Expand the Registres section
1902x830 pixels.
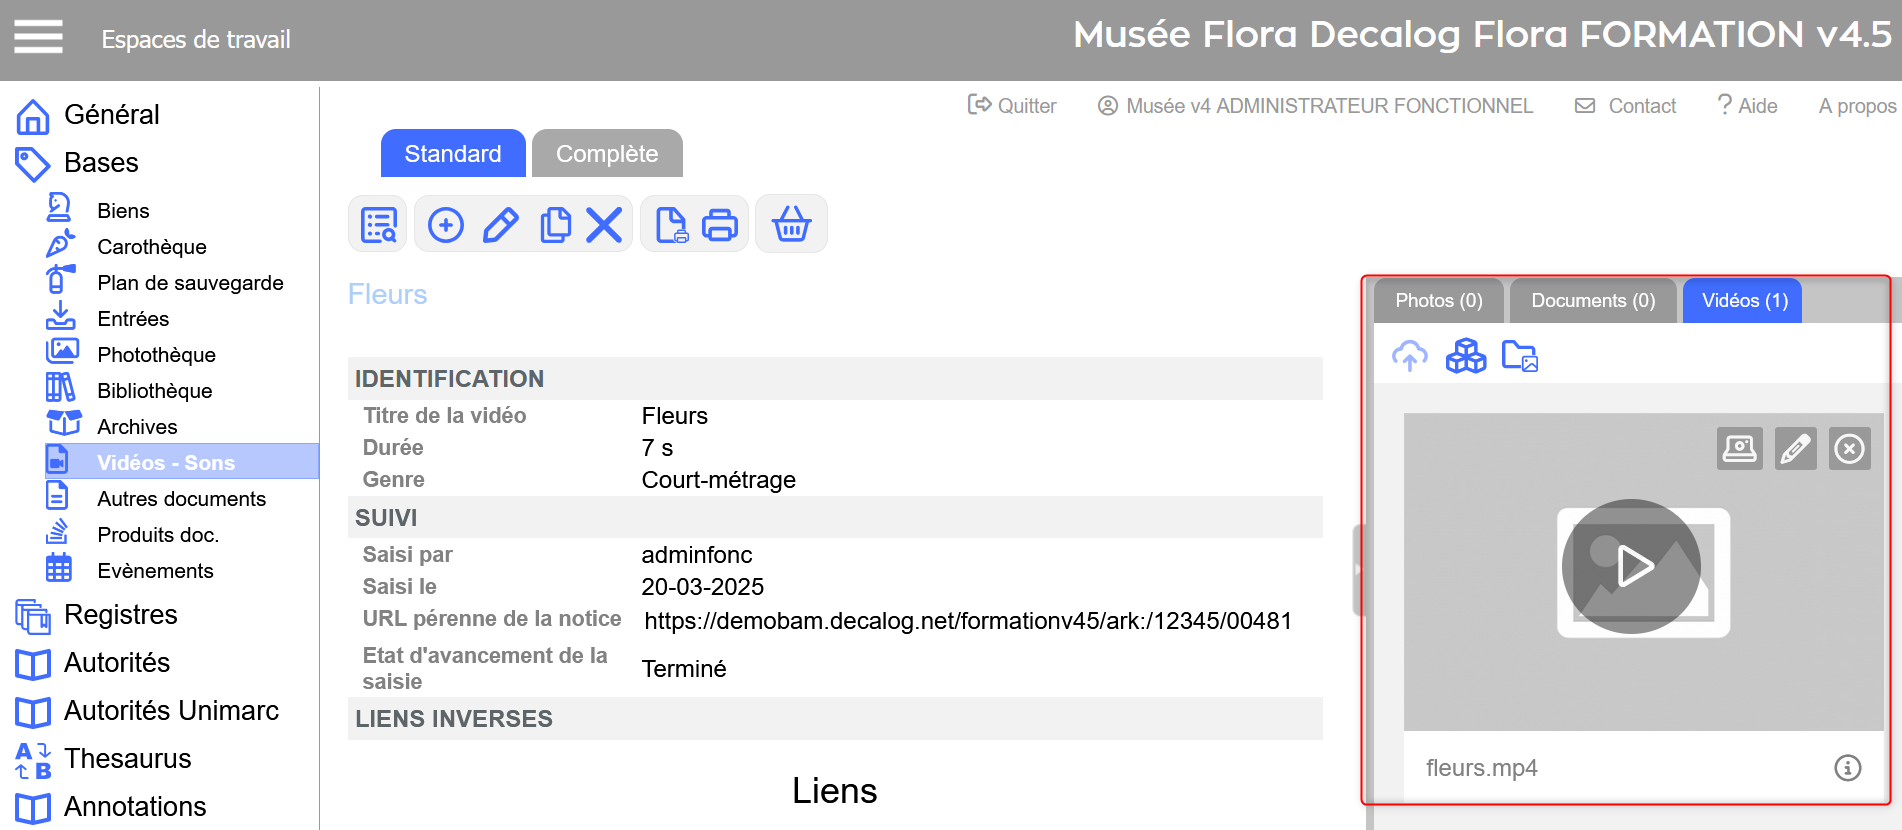pos(120,615)
